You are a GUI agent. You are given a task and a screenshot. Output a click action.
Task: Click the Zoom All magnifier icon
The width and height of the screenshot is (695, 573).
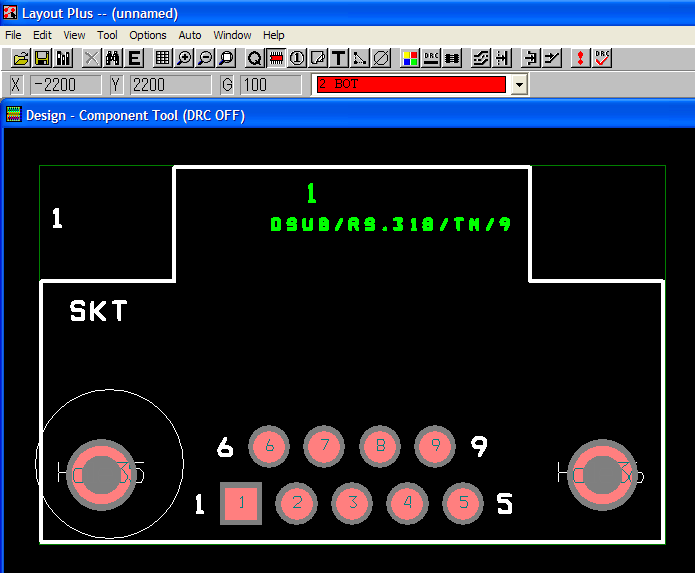click(226, 58)
